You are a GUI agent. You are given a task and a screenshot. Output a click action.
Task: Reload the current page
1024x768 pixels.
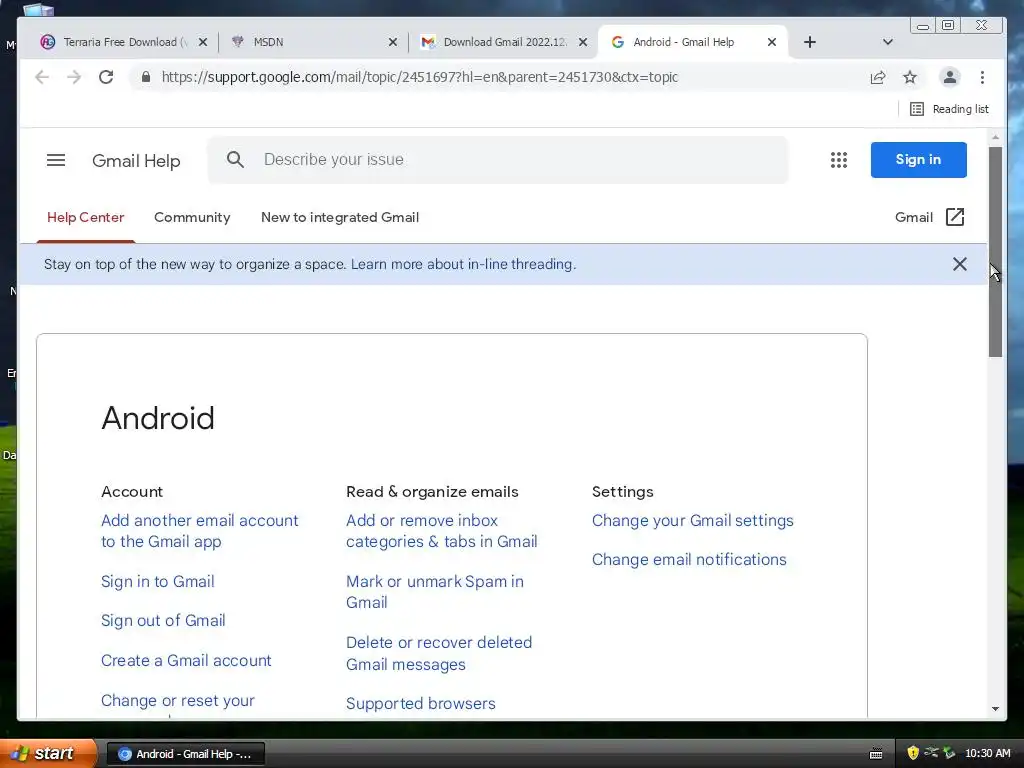point(106,77)
